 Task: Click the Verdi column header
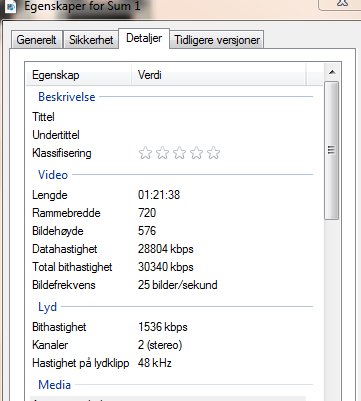click(218, 75)
